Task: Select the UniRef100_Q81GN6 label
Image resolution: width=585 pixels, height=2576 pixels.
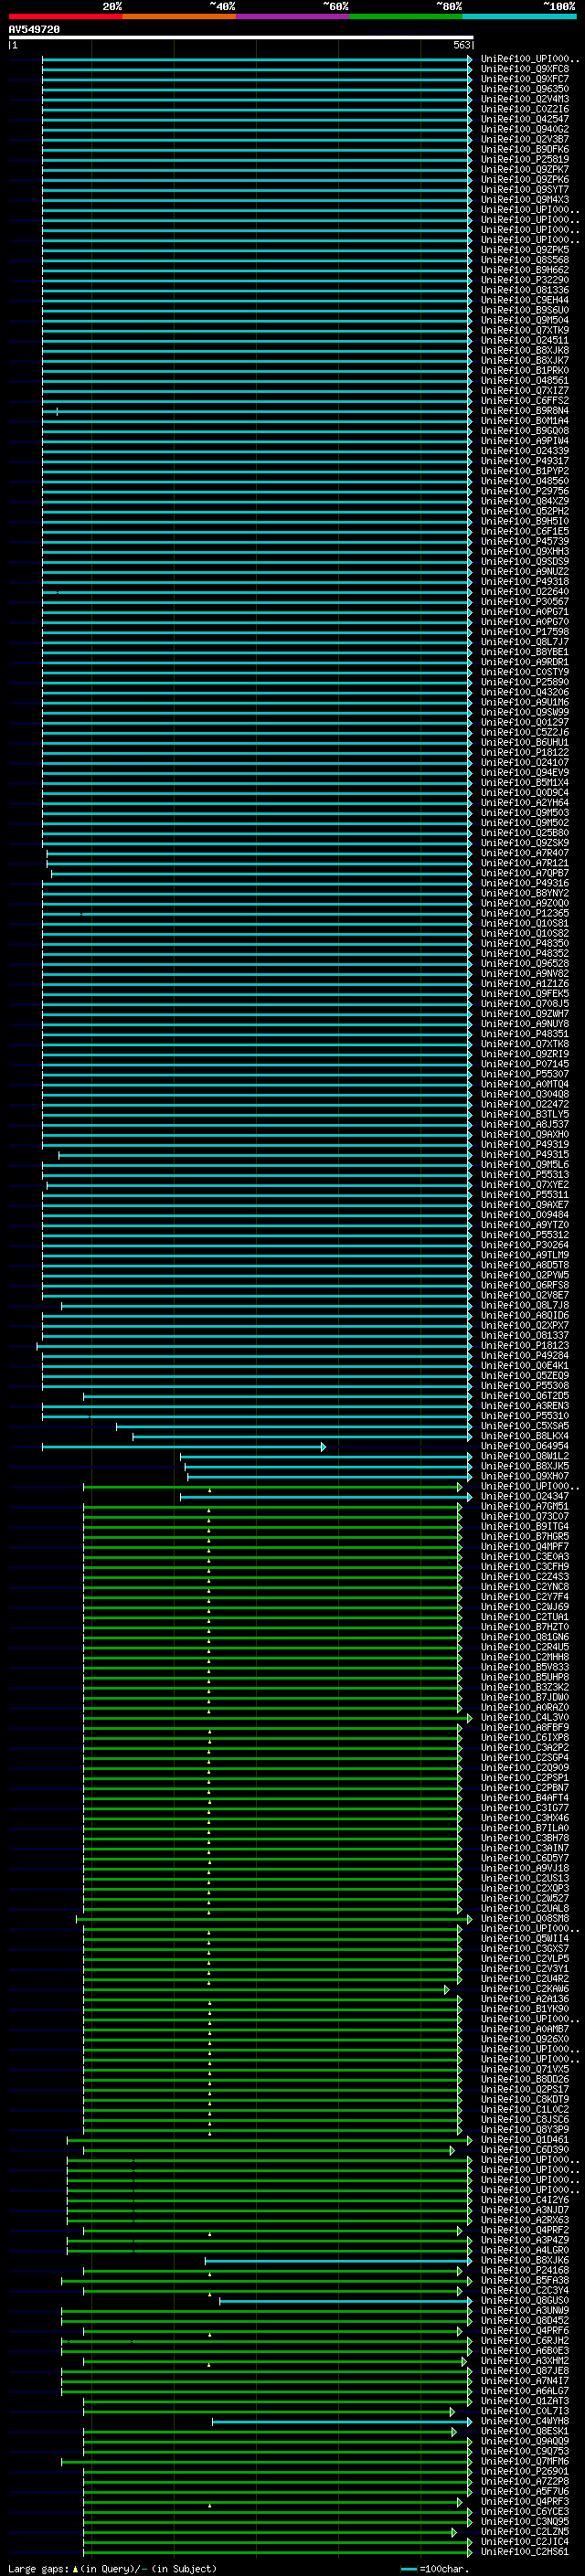Action: click(x=525, y=1638)
